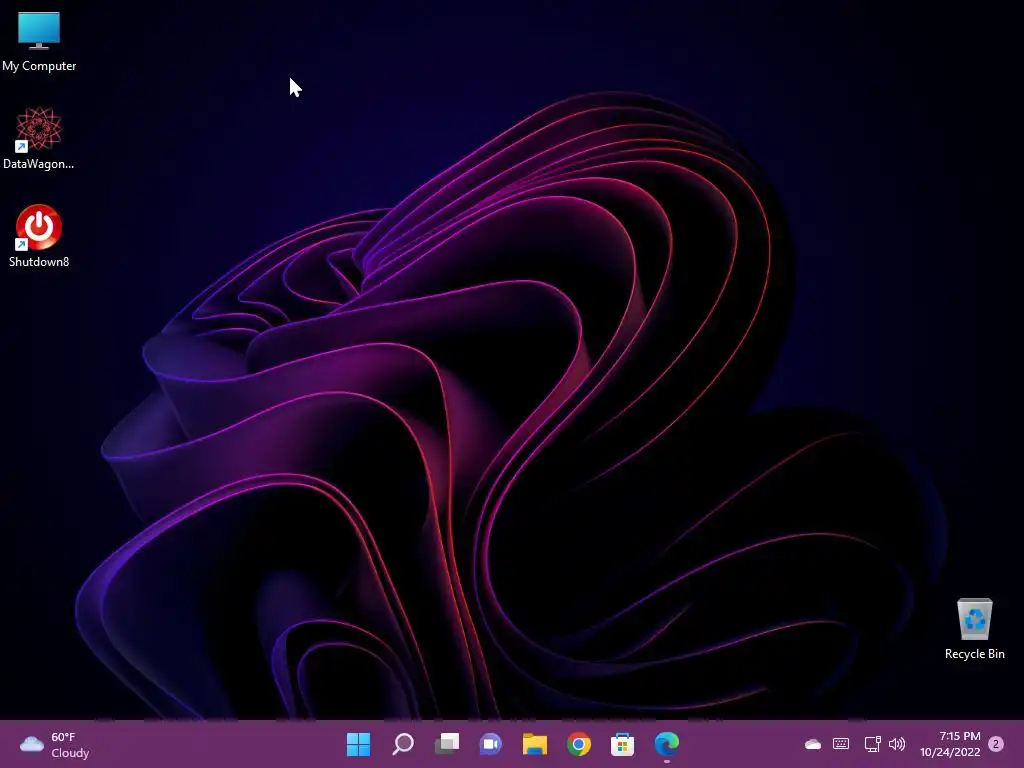The width and height of the screenshot is (1024, 768).
Task: Open the Windows Start menu
Action: 359,744
